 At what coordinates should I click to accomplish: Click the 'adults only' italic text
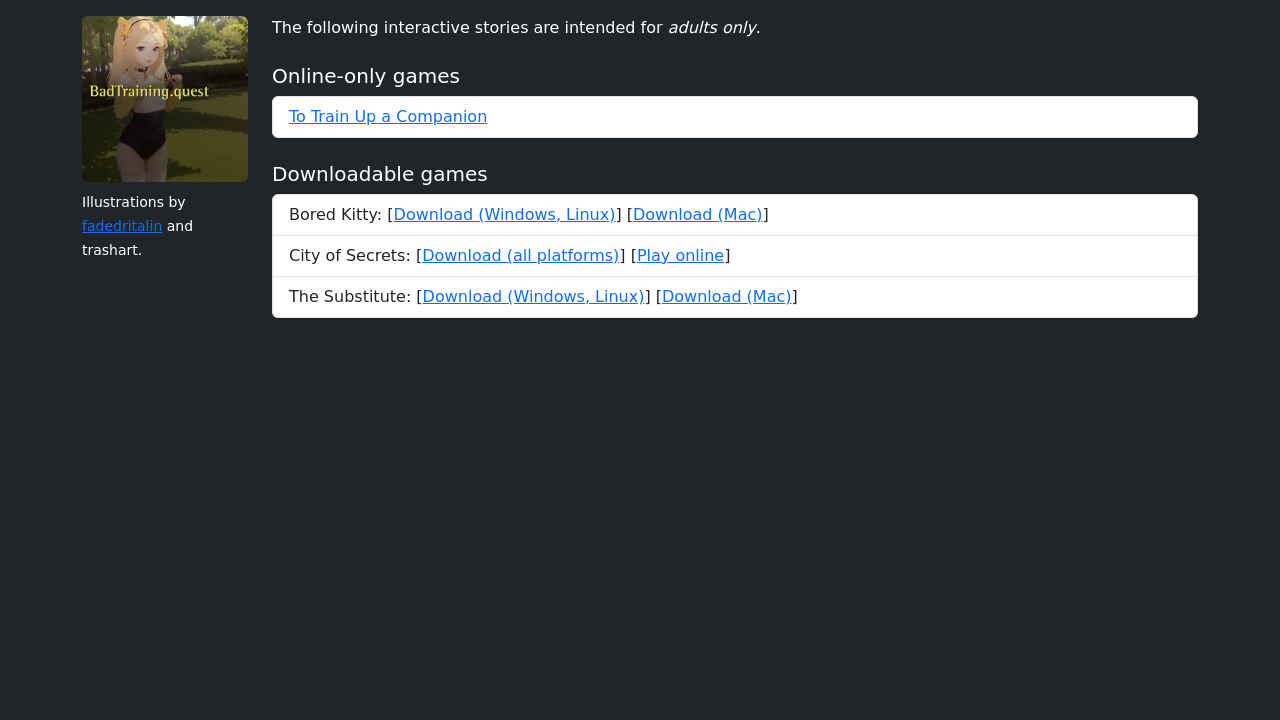pos(712,28)
